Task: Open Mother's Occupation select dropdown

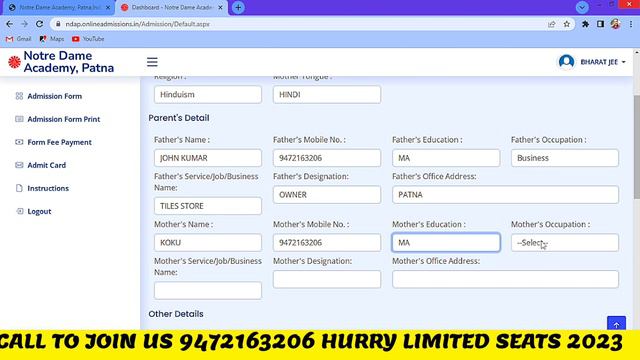Action: point(564,242)
